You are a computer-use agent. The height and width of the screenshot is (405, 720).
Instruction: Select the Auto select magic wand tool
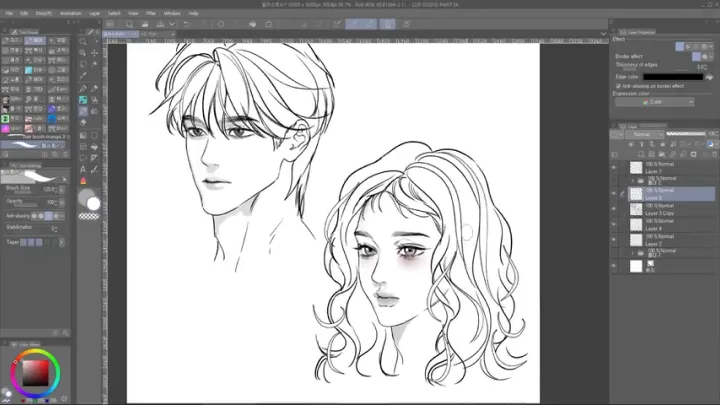click(95, 64)
